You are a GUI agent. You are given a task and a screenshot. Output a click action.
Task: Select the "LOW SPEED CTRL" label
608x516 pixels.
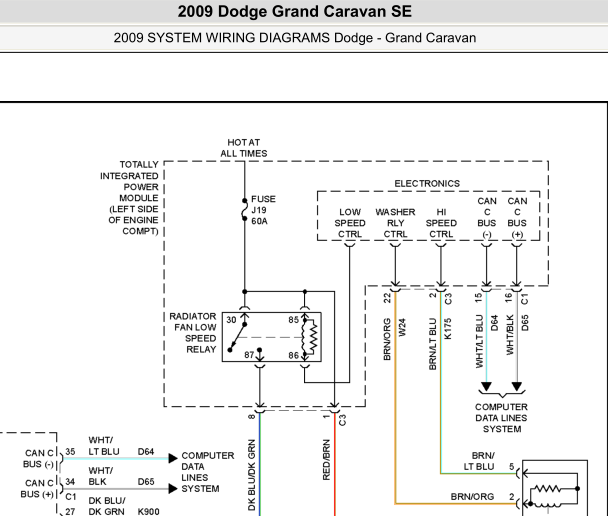pyautogui.click(x=350, y=223)
